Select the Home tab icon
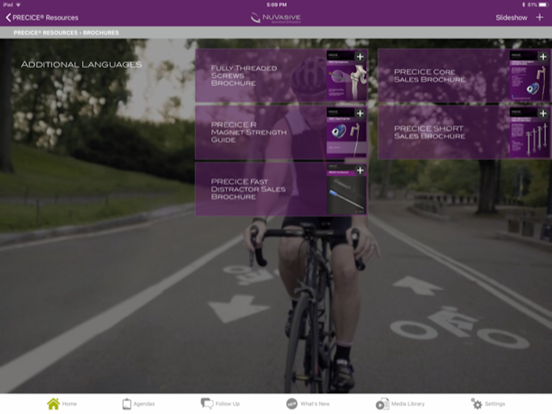This screenshot has width=552, height=414. click(54, 404)
